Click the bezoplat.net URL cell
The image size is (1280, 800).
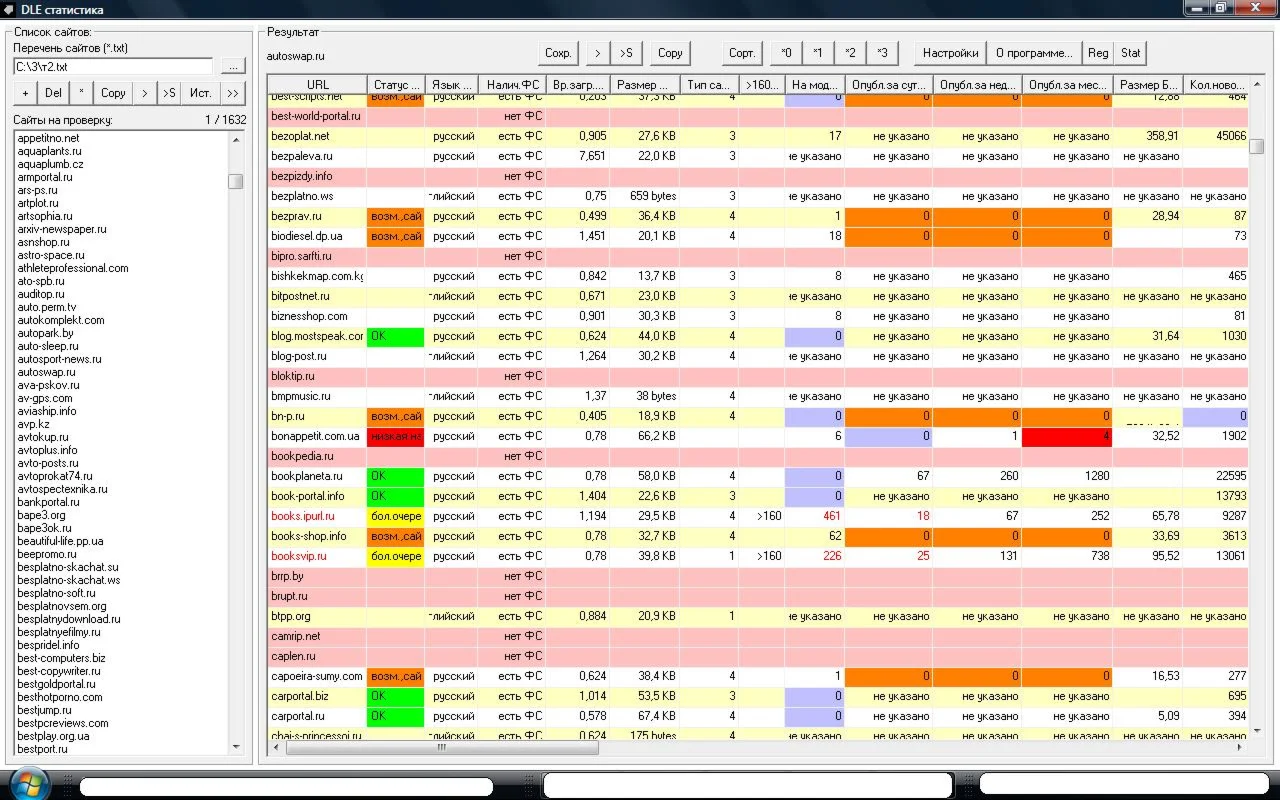317,136
